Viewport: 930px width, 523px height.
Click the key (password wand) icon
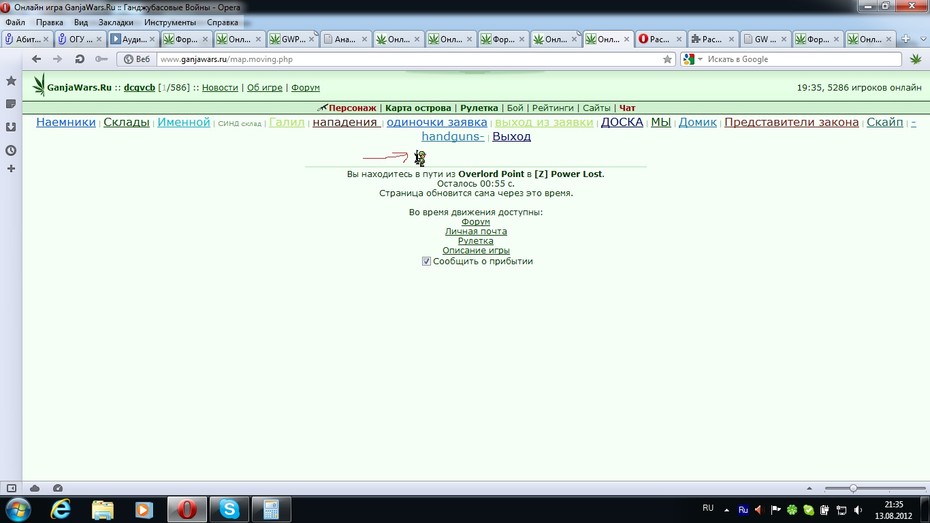click(x=101, y=59)
